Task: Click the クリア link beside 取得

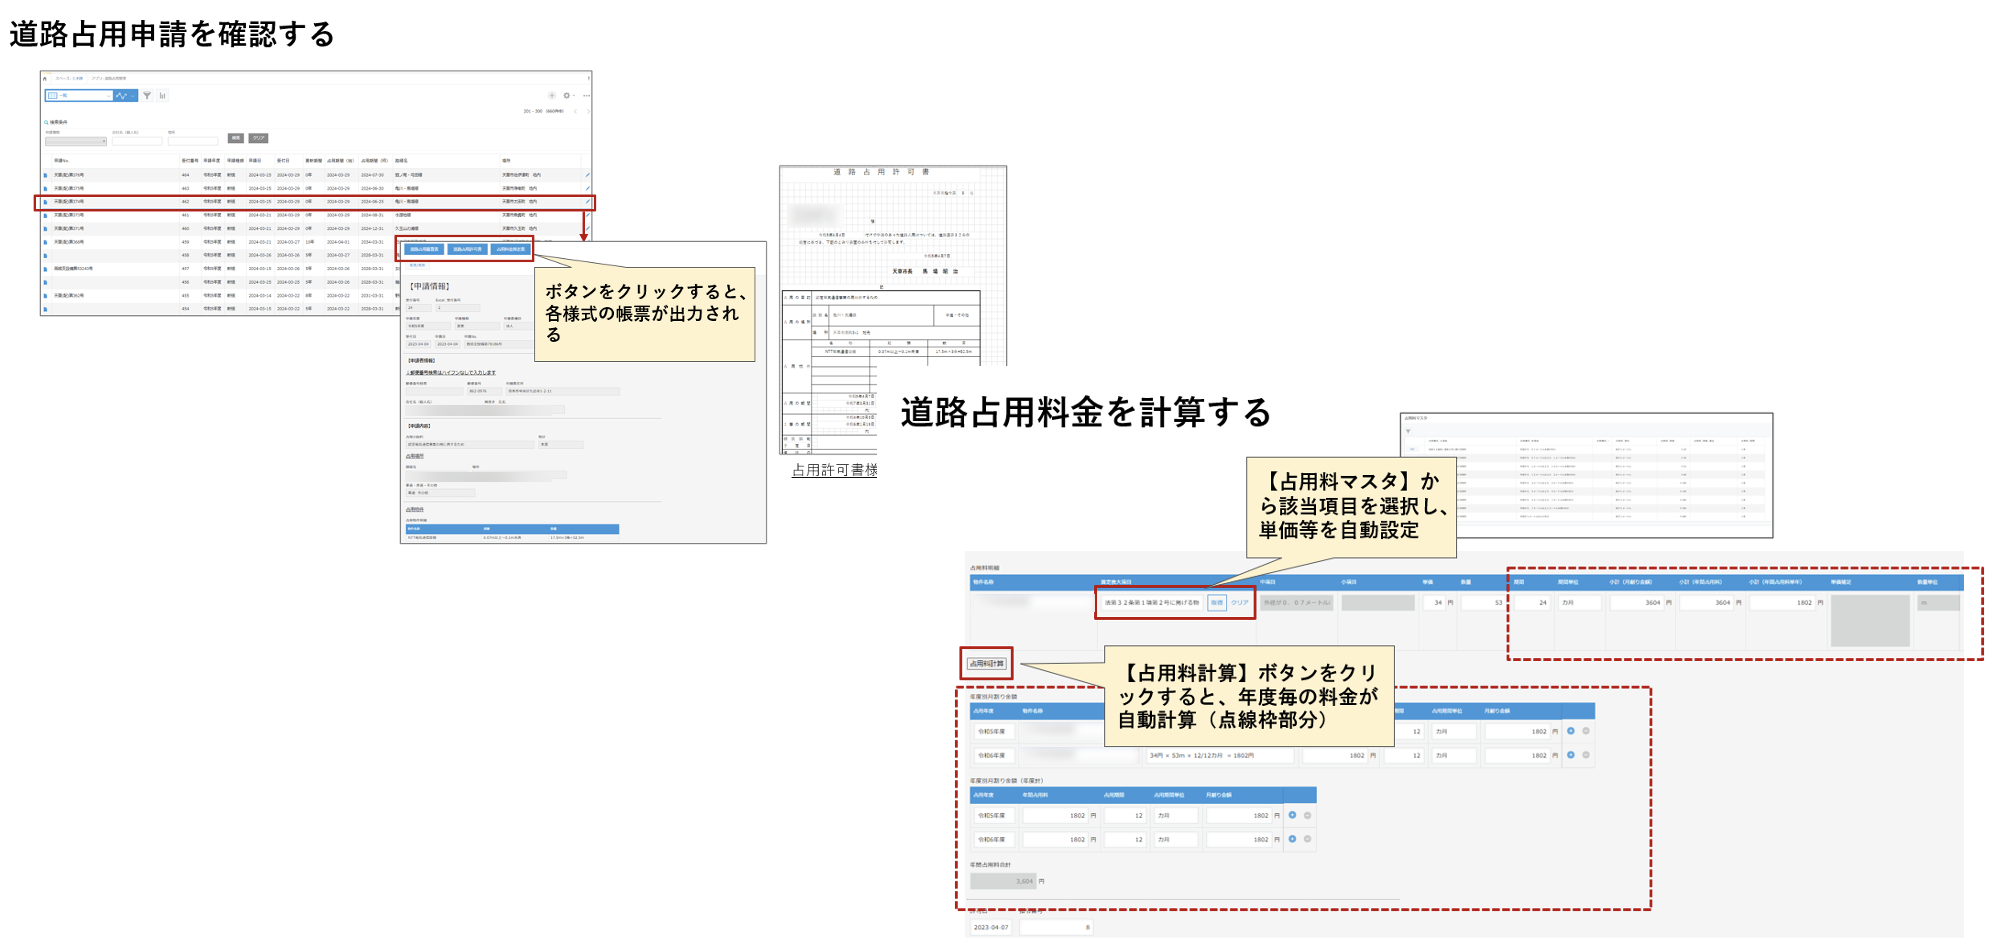Action: point(1239,603)
